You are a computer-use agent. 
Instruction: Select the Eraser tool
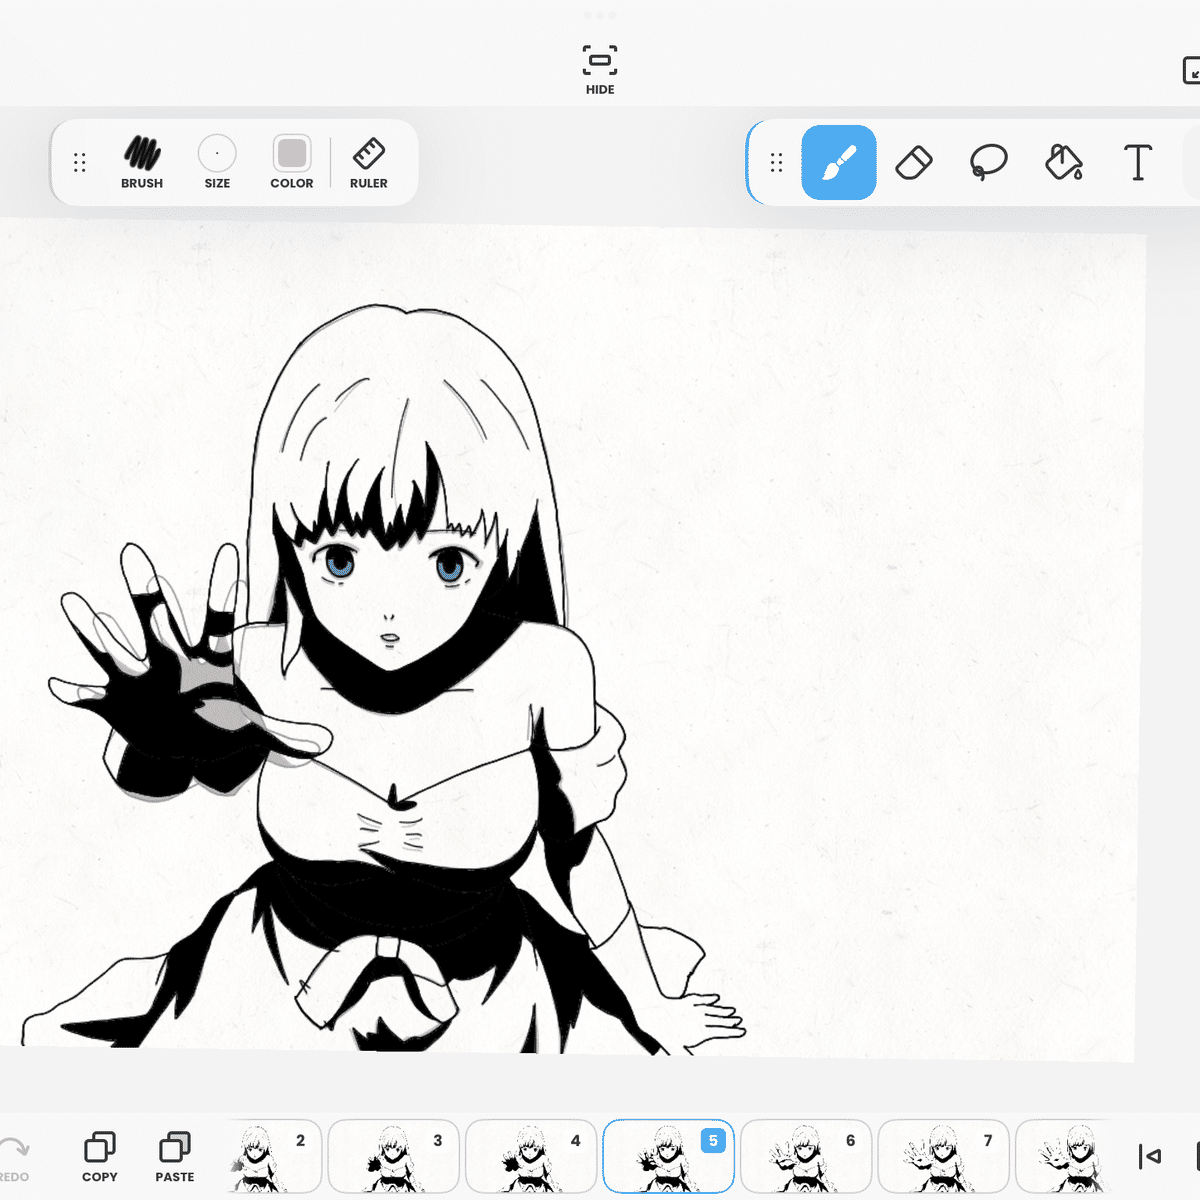click(914, 162)
